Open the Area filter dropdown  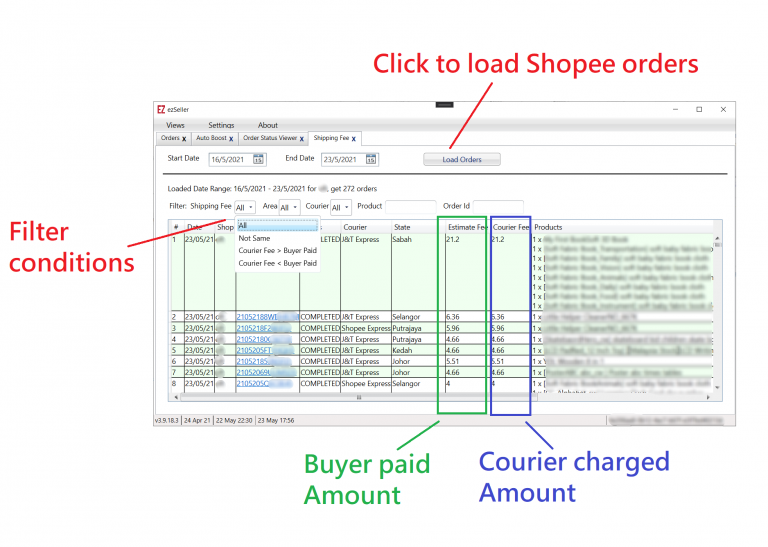(289, 207)
